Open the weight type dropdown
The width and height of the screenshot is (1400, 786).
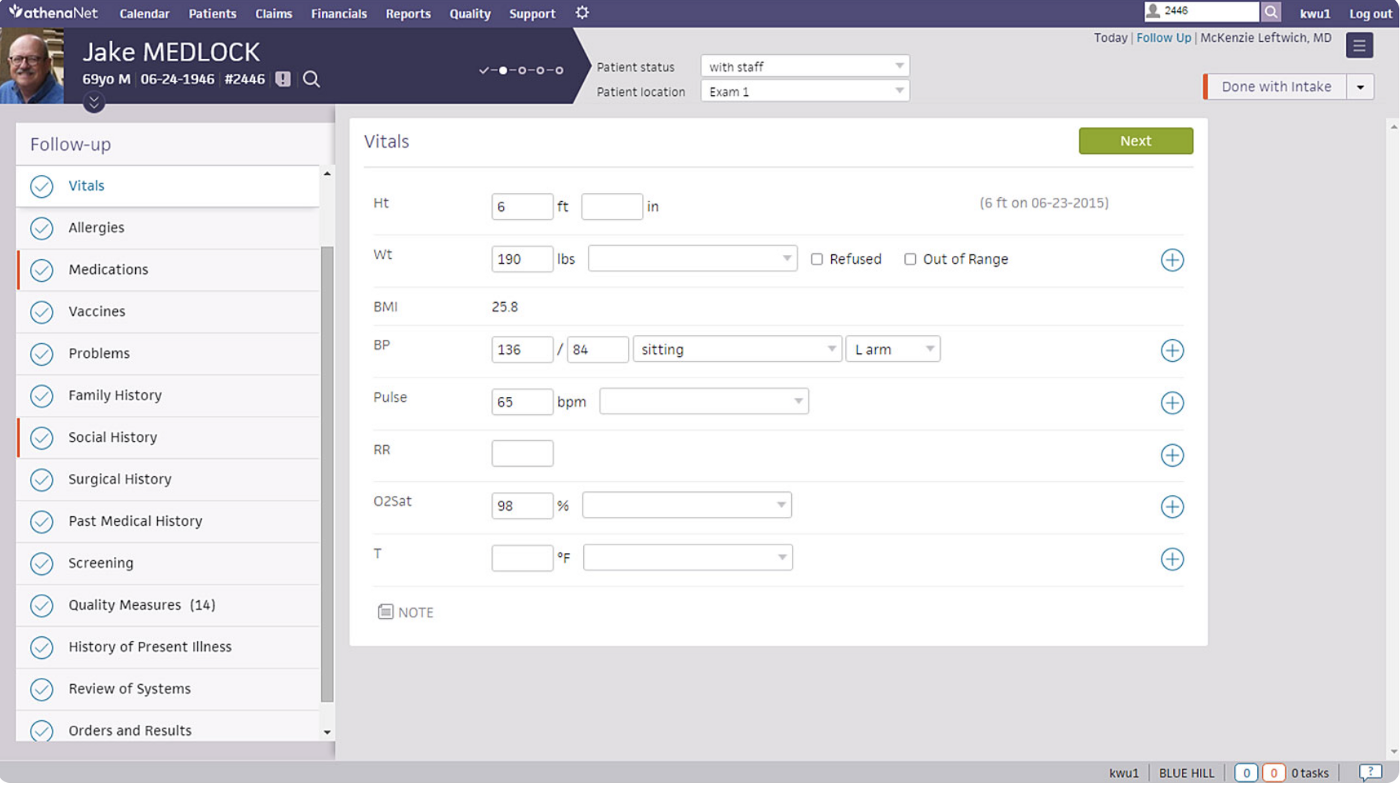tap(692, 259)
